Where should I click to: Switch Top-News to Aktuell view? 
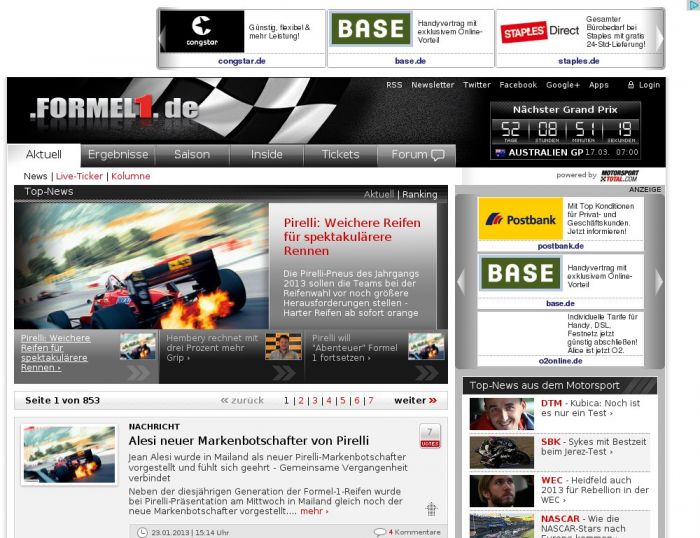click(x=379, y=195)
